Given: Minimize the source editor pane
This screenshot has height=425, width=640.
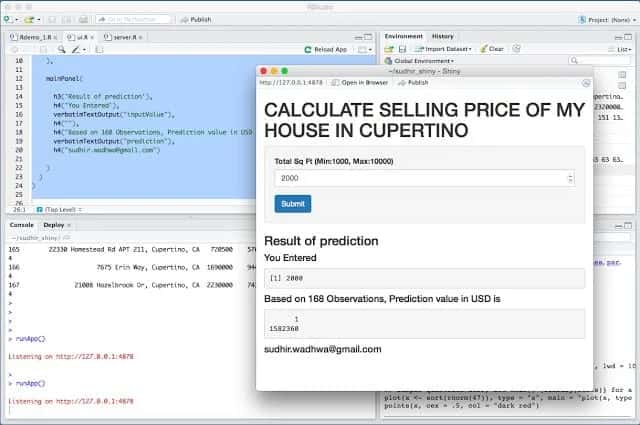Looking at the screenshot, I should 358,38.
